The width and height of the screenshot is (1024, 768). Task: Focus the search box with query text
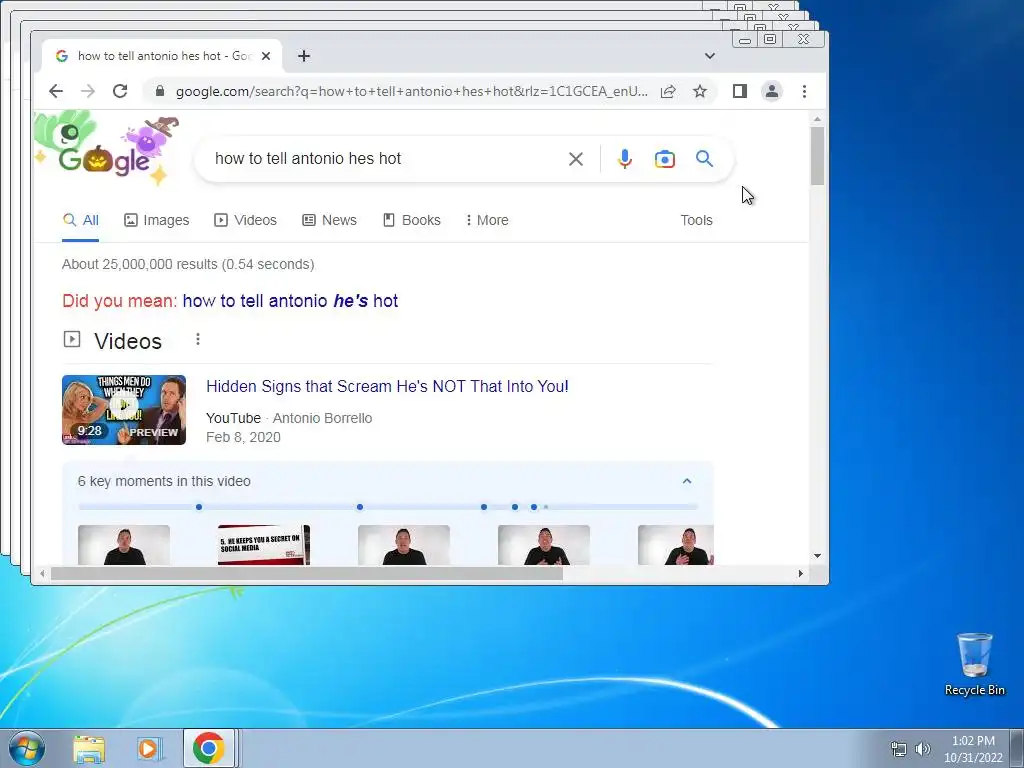pos(385,159)
